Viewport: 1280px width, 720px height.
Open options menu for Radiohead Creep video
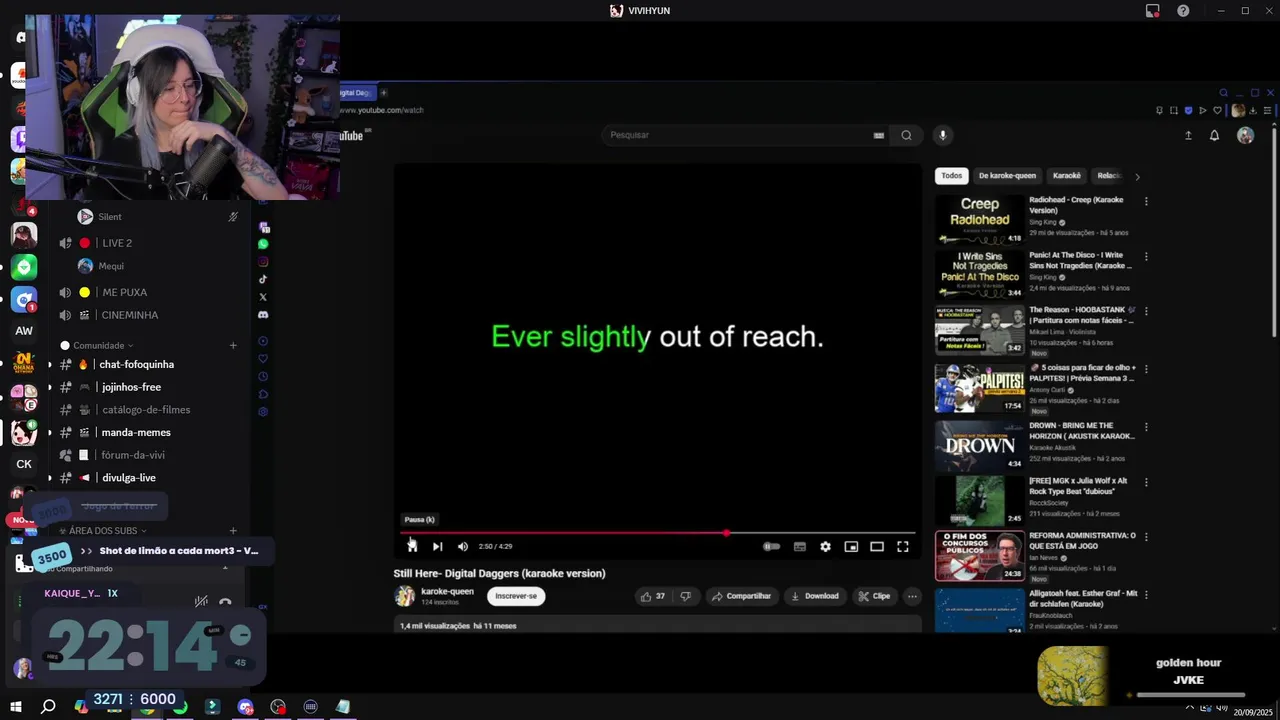pyautogui.click(x=1146, y=201)
